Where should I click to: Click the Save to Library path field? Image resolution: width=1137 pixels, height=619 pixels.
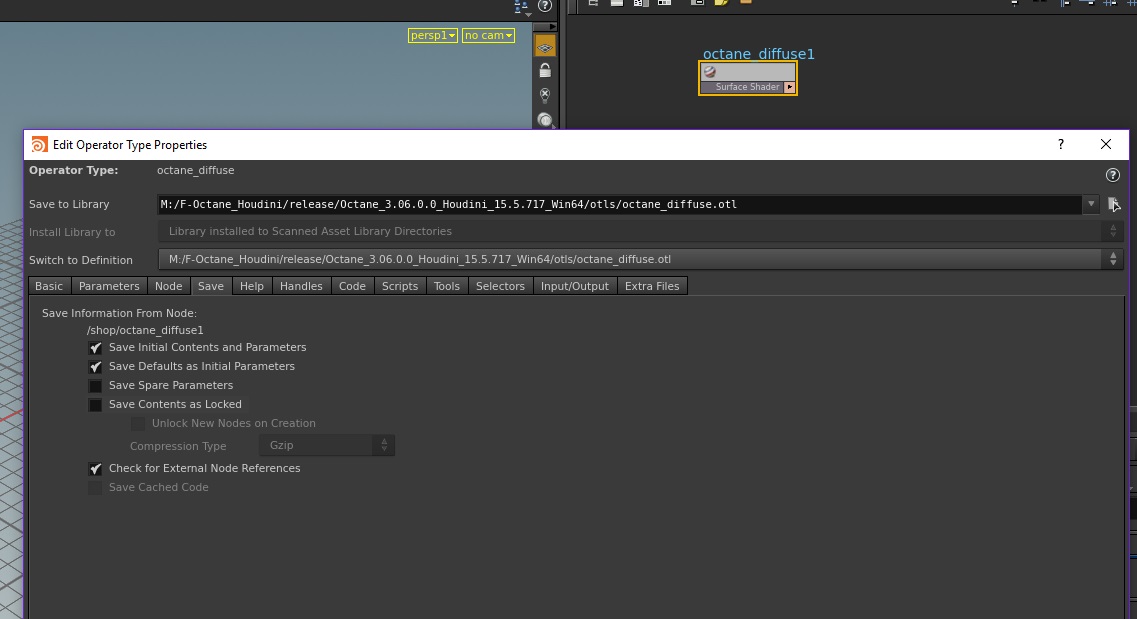tap(620, 204)
